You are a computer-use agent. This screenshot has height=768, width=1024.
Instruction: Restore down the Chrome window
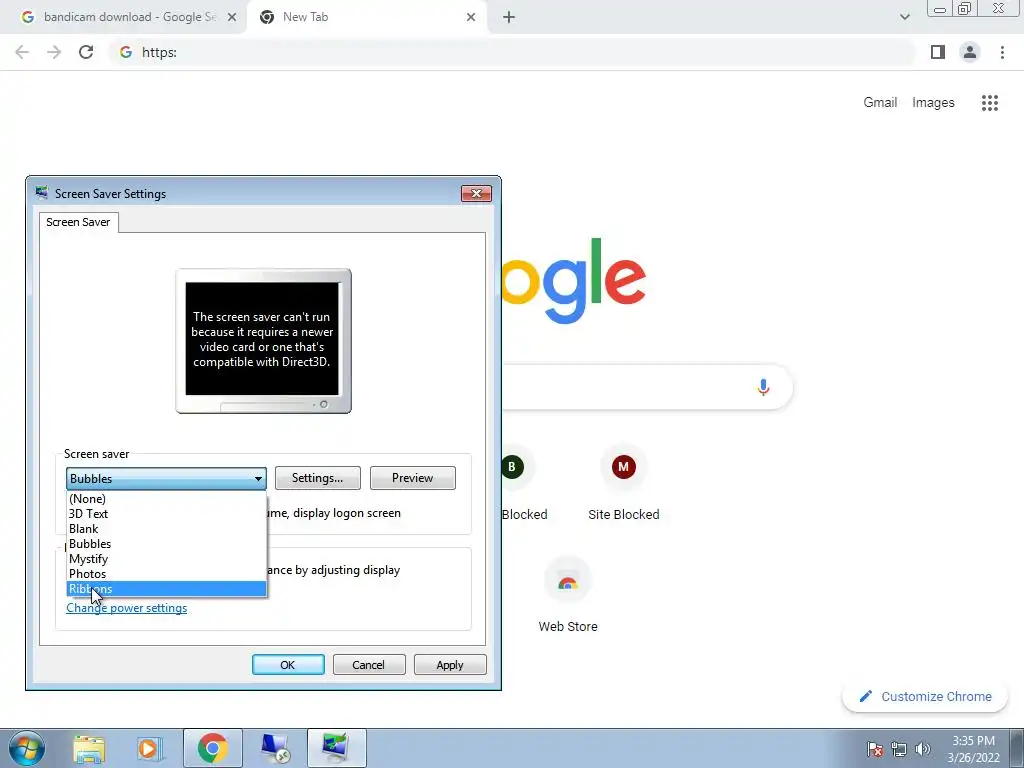point(965,8)
